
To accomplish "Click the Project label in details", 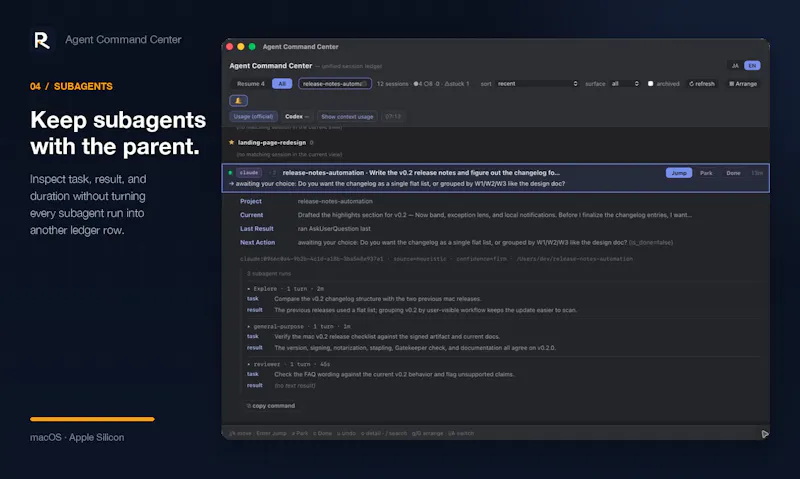I will point(251,201).
